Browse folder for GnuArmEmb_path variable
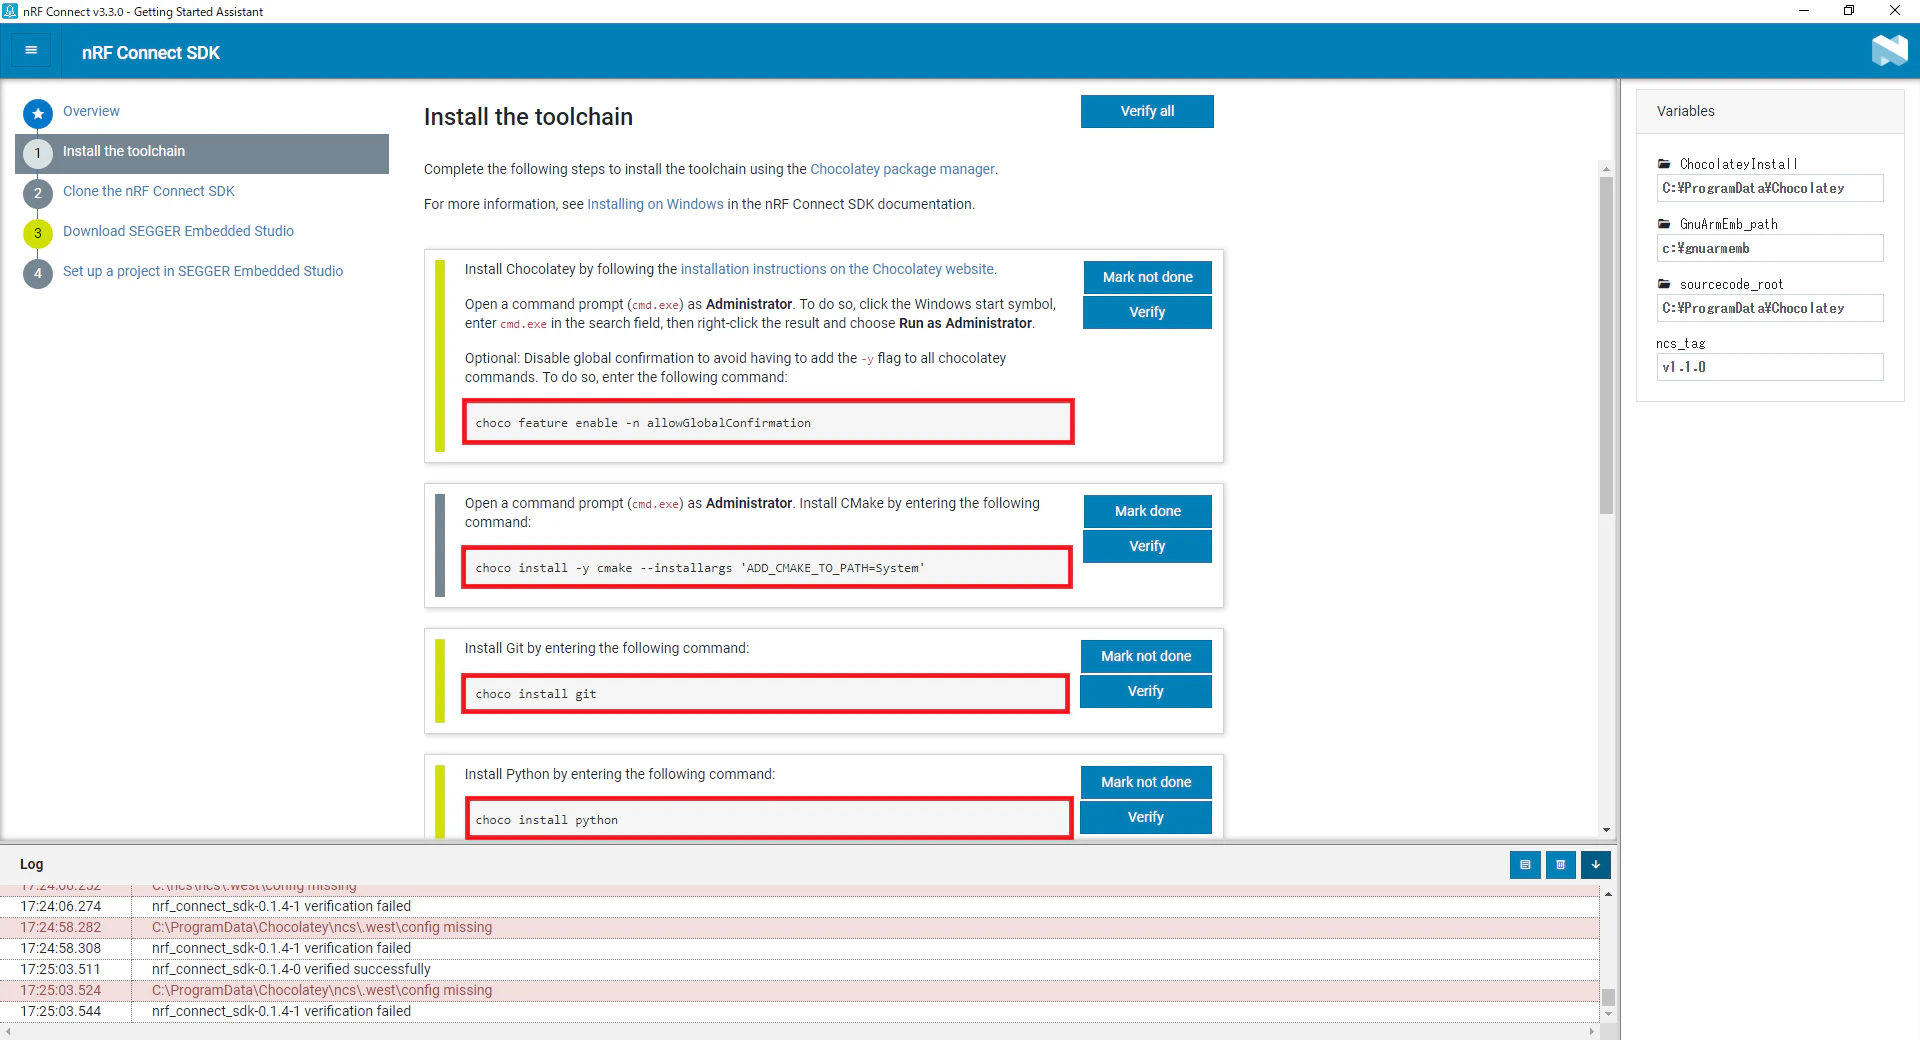 (1664, 224)
